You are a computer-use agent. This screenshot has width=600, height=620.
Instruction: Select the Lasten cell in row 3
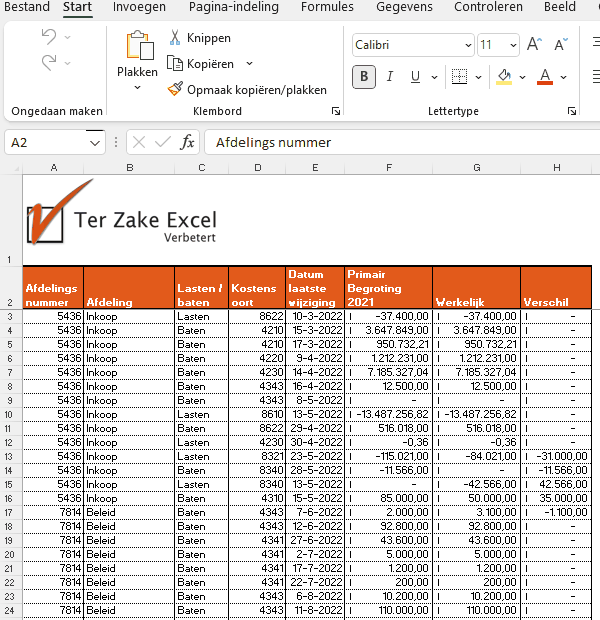point(201,316)
